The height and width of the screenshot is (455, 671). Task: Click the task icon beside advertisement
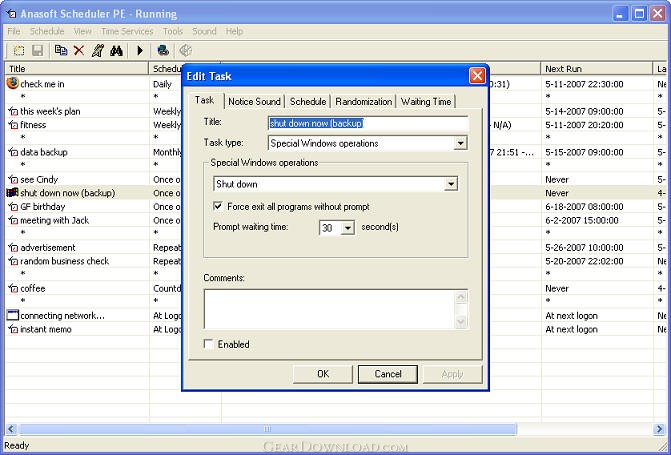click(x=13, y=247)
